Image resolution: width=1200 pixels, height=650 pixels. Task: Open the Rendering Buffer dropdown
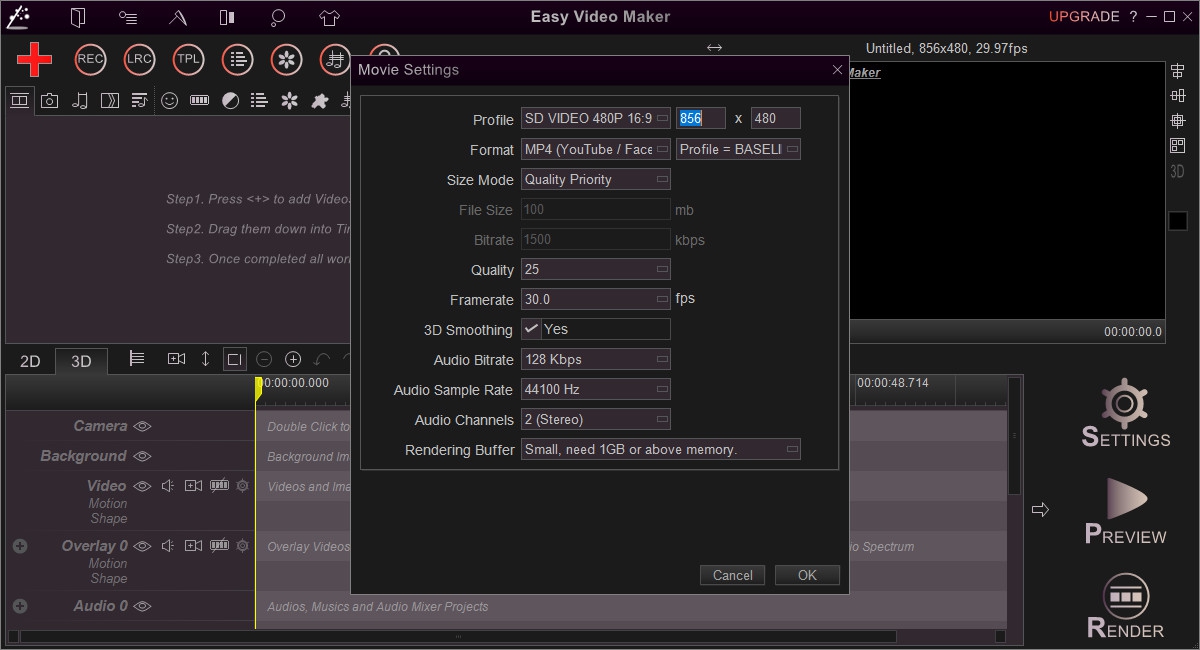point(661,449)
